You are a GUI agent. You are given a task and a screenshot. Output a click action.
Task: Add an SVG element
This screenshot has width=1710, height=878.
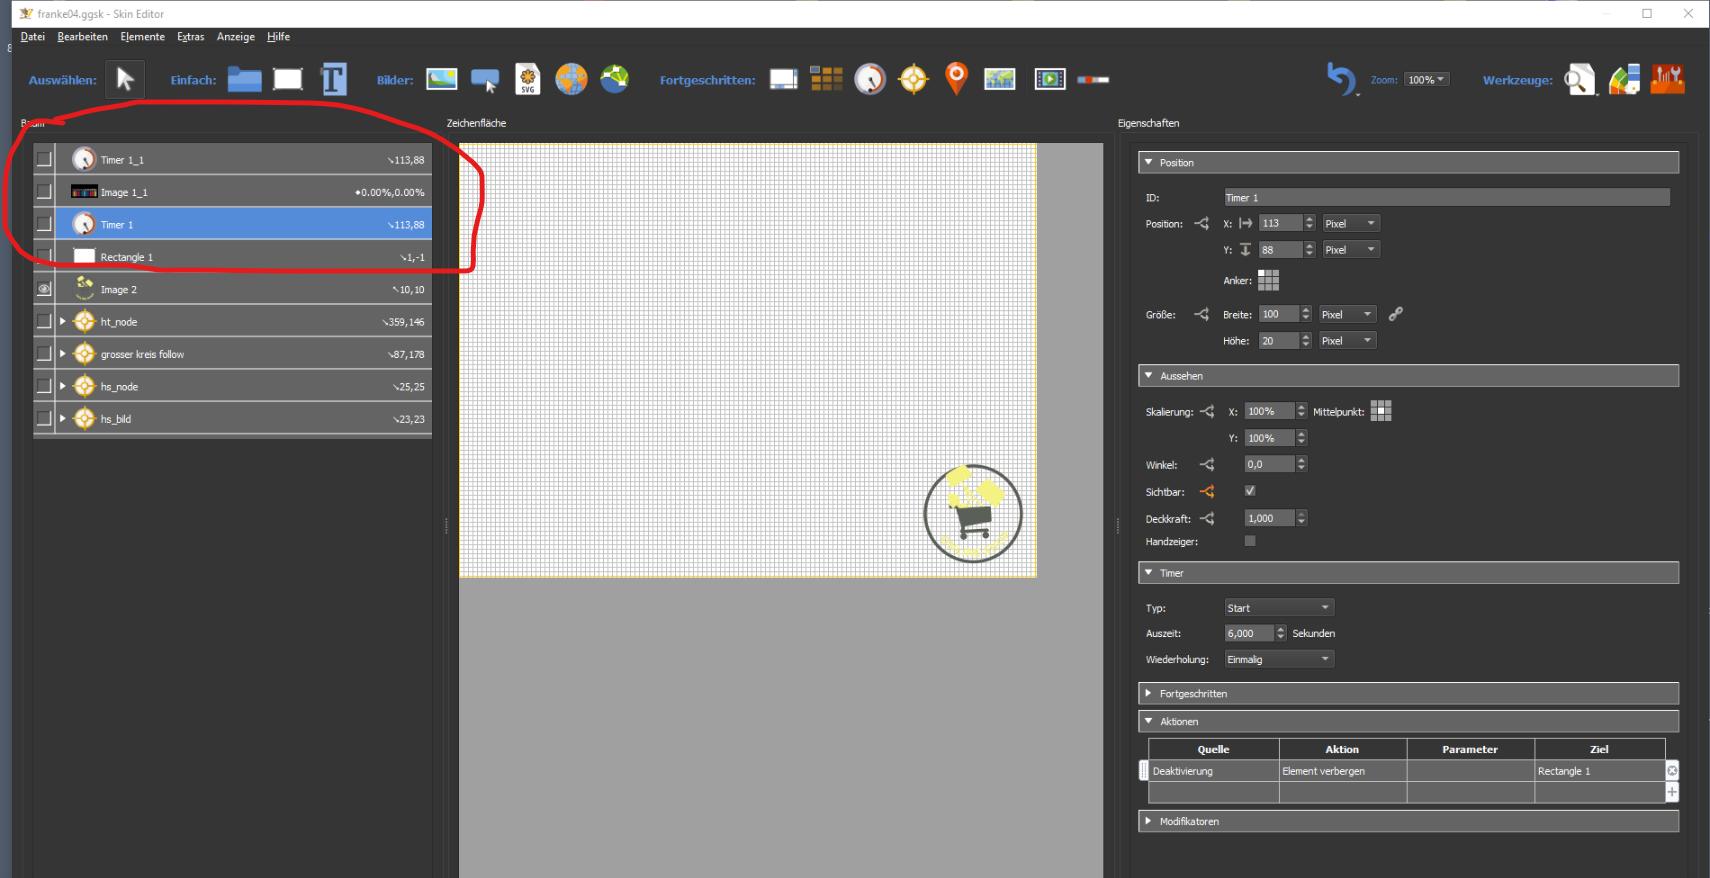tap(527, 79)
